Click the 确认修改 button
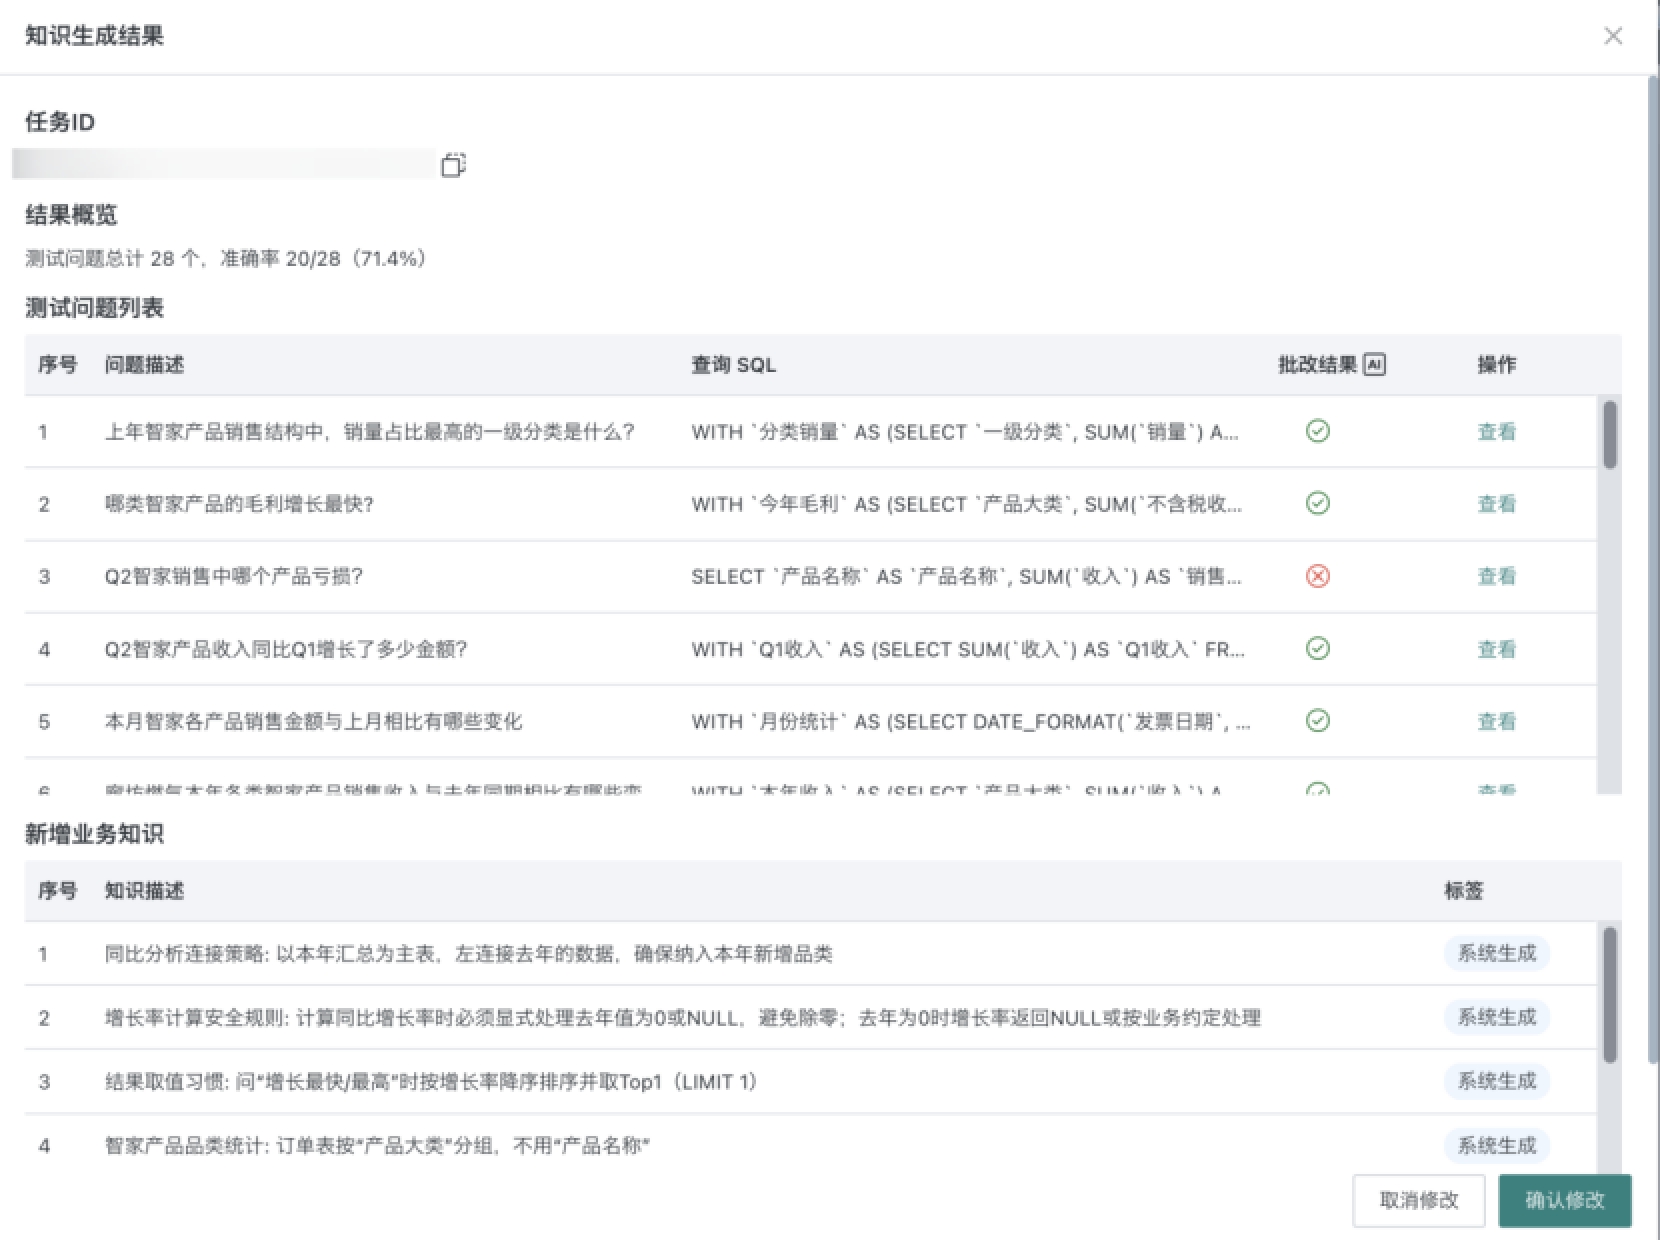This screenshot has height=1240, width=1660. [1565, 1200]
